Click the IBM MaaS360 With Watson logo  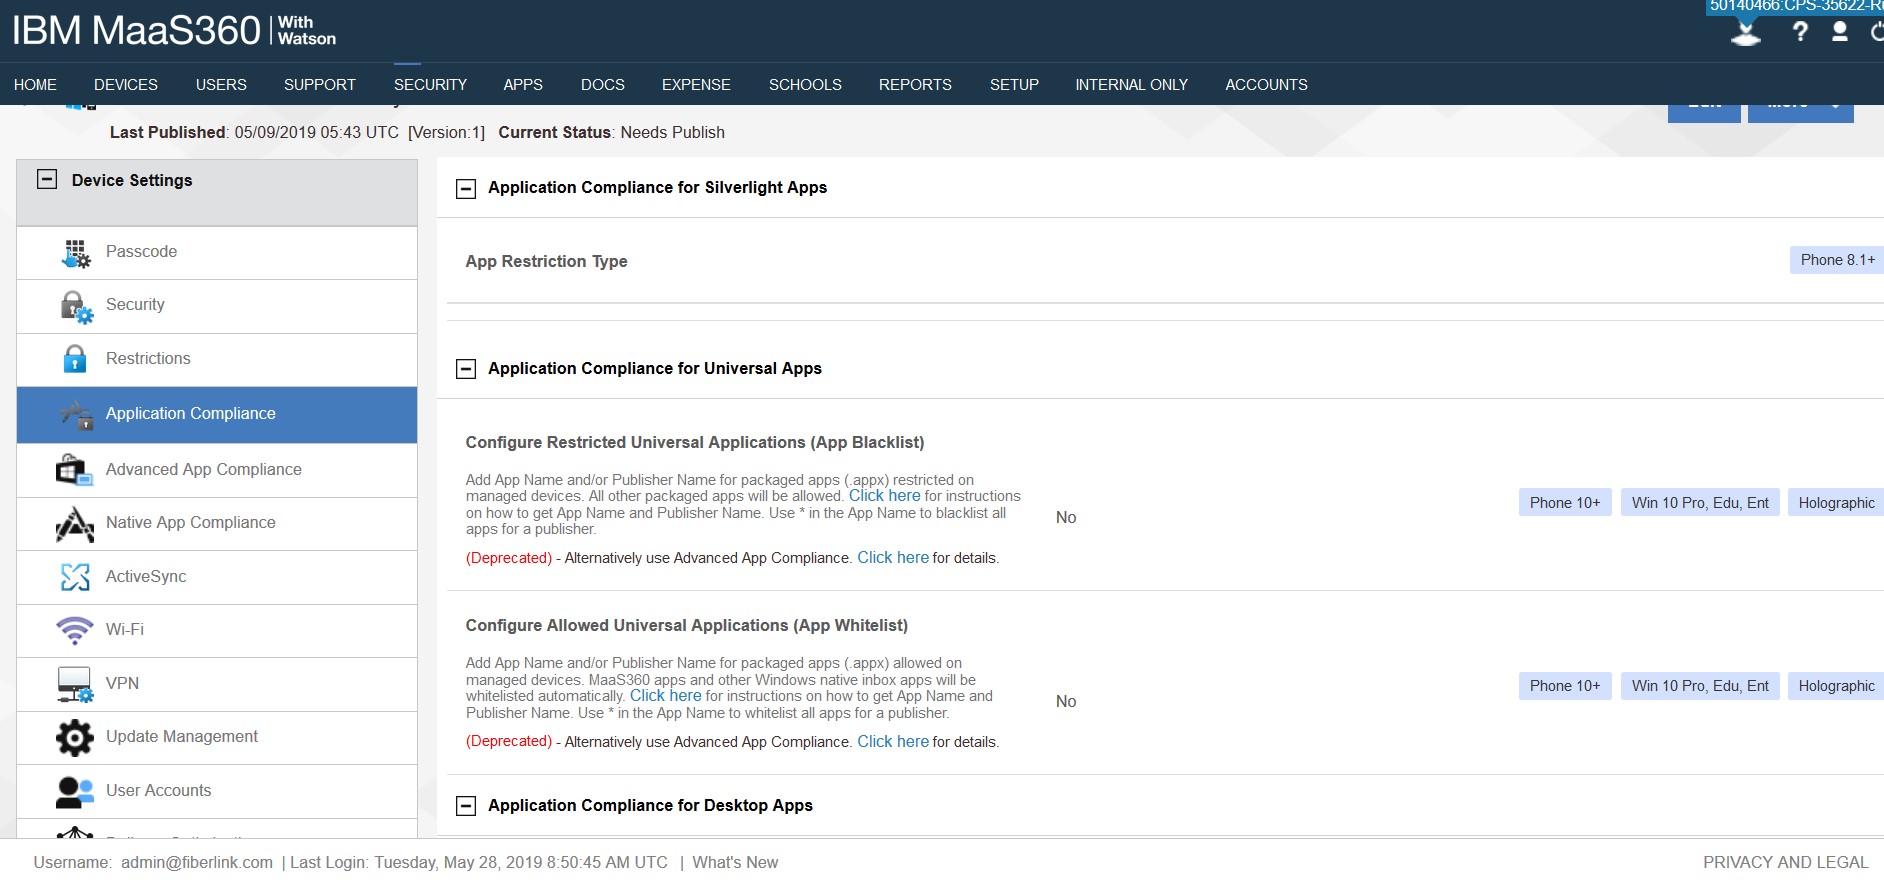point(174,31)
